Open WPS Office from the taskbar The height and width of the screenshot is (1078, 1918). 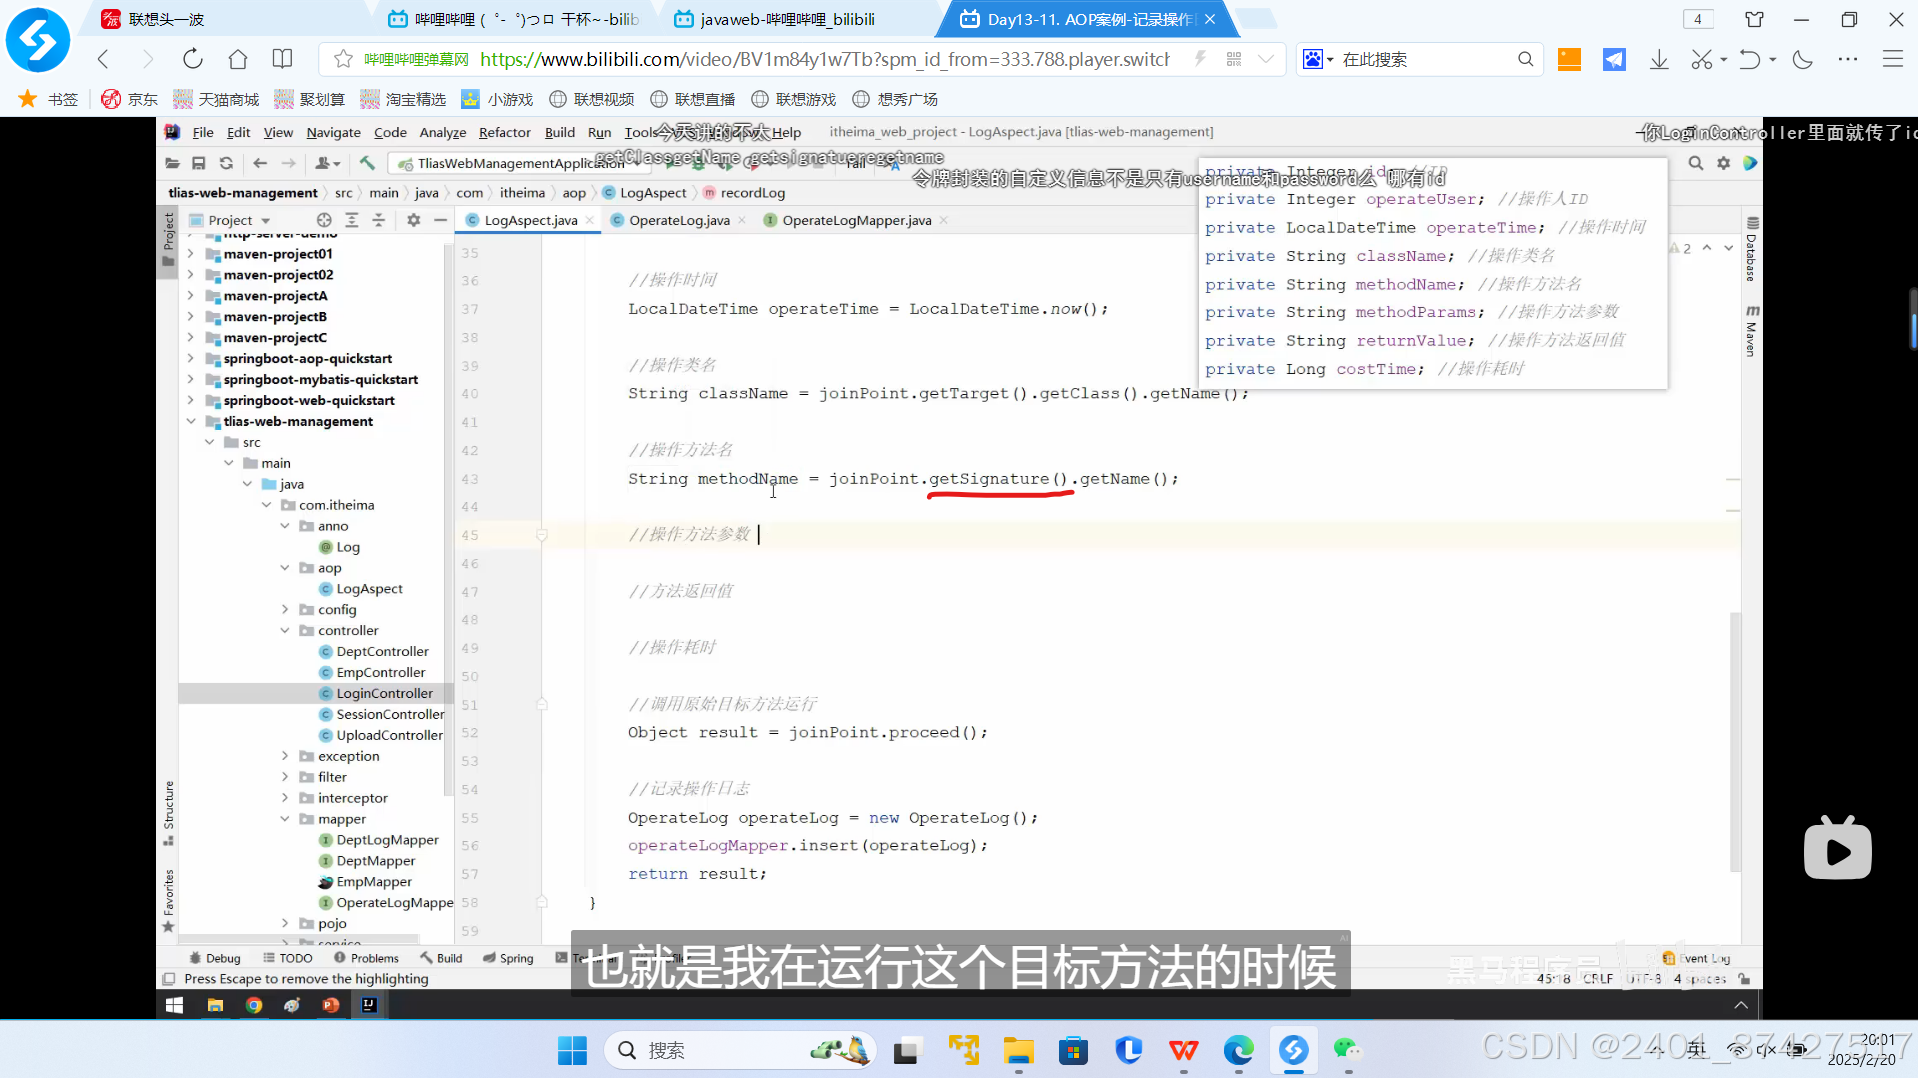tap(1183, 1050)
